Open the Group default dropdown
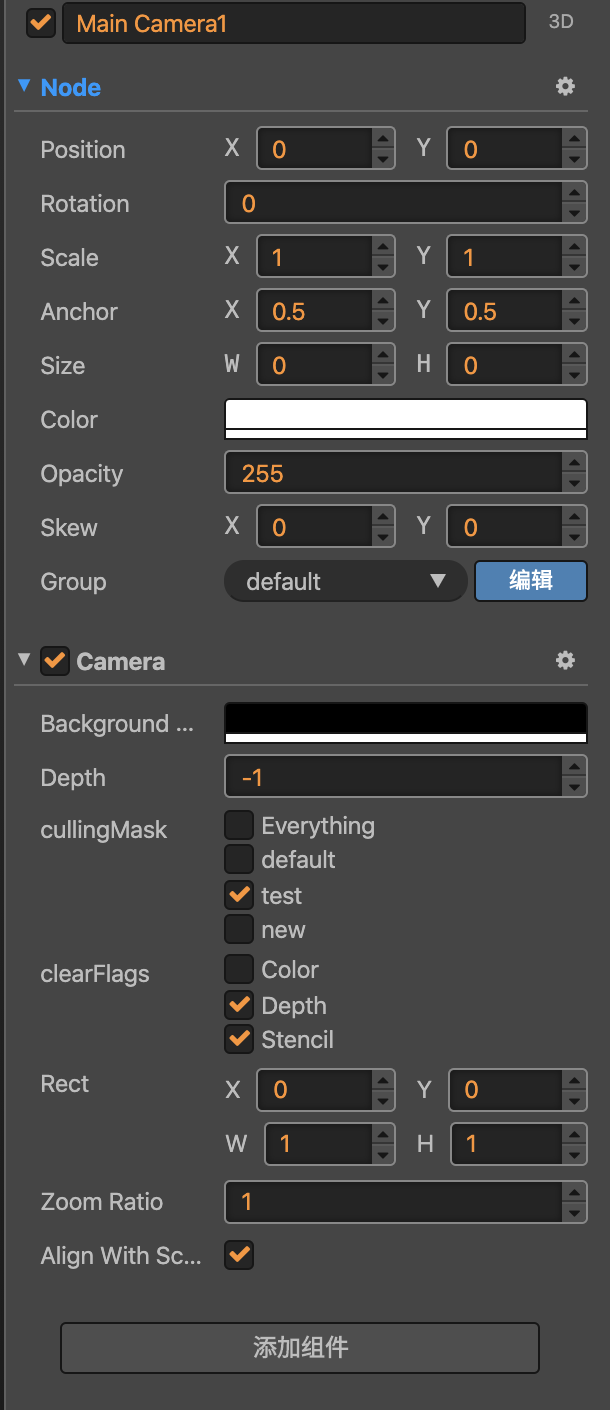The width and height of the screenshot is (610, 1410). point(345,581)
